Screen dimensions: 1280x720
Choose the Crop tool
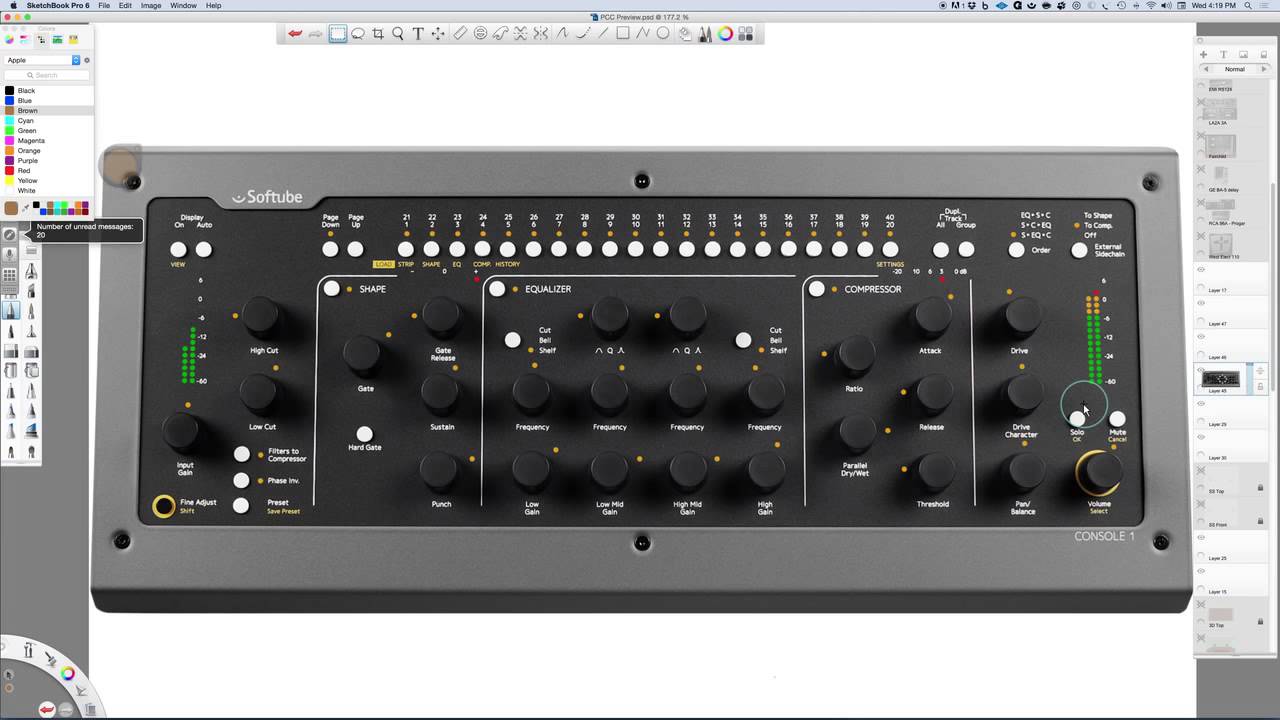tap(378, 34)
